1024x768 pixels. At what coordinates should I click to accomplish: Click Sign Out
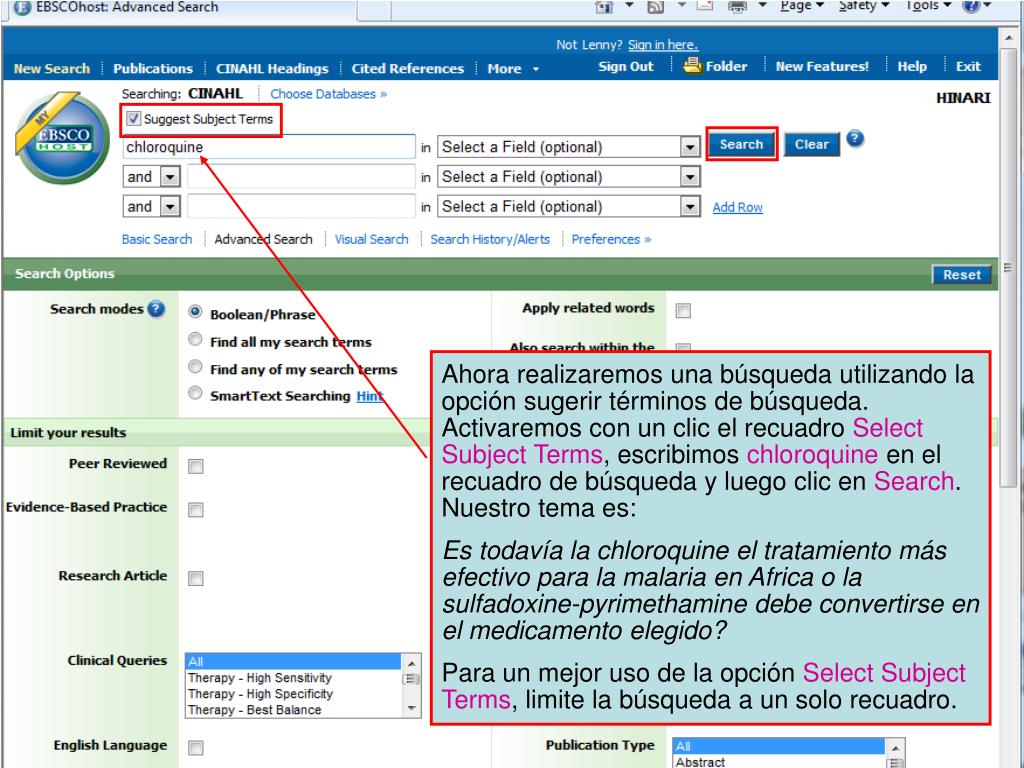coord(626,66)
